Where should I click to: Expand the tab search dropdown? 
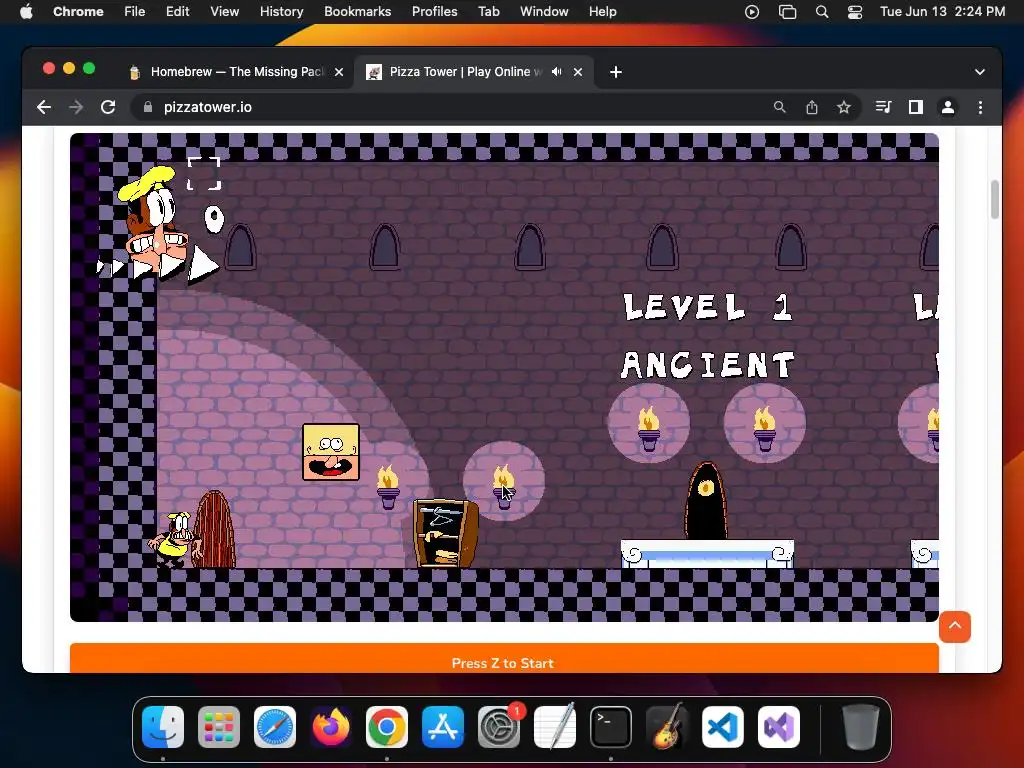tap(980, 72)
